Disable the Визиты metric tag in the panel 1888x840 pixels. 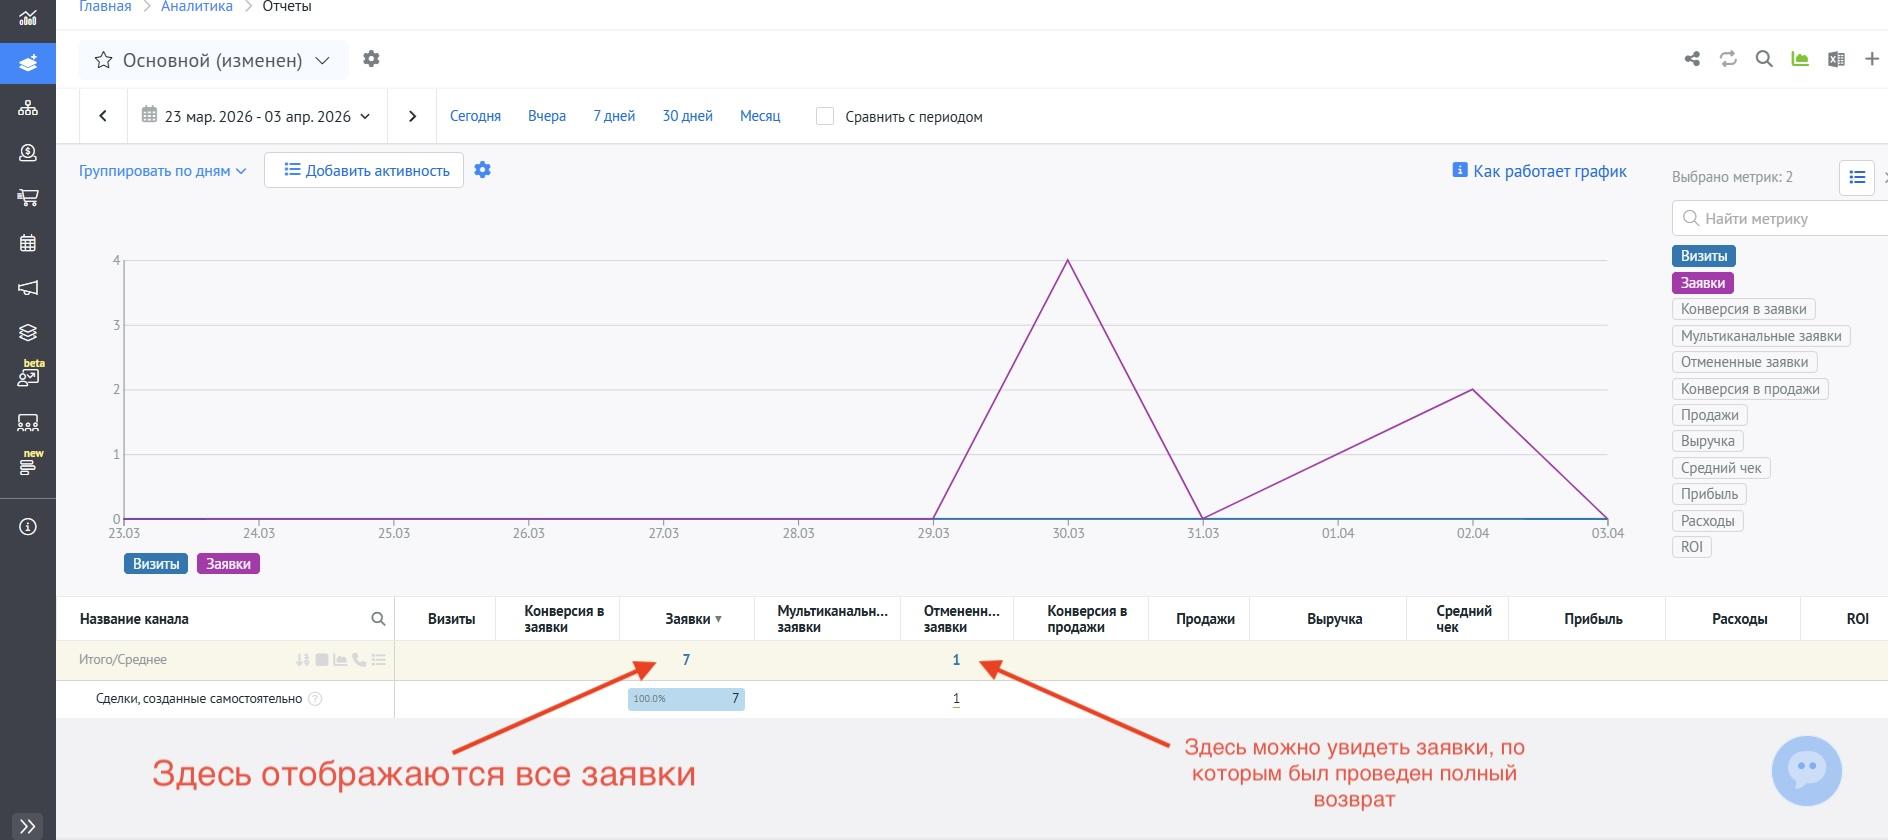(1704, 256)
